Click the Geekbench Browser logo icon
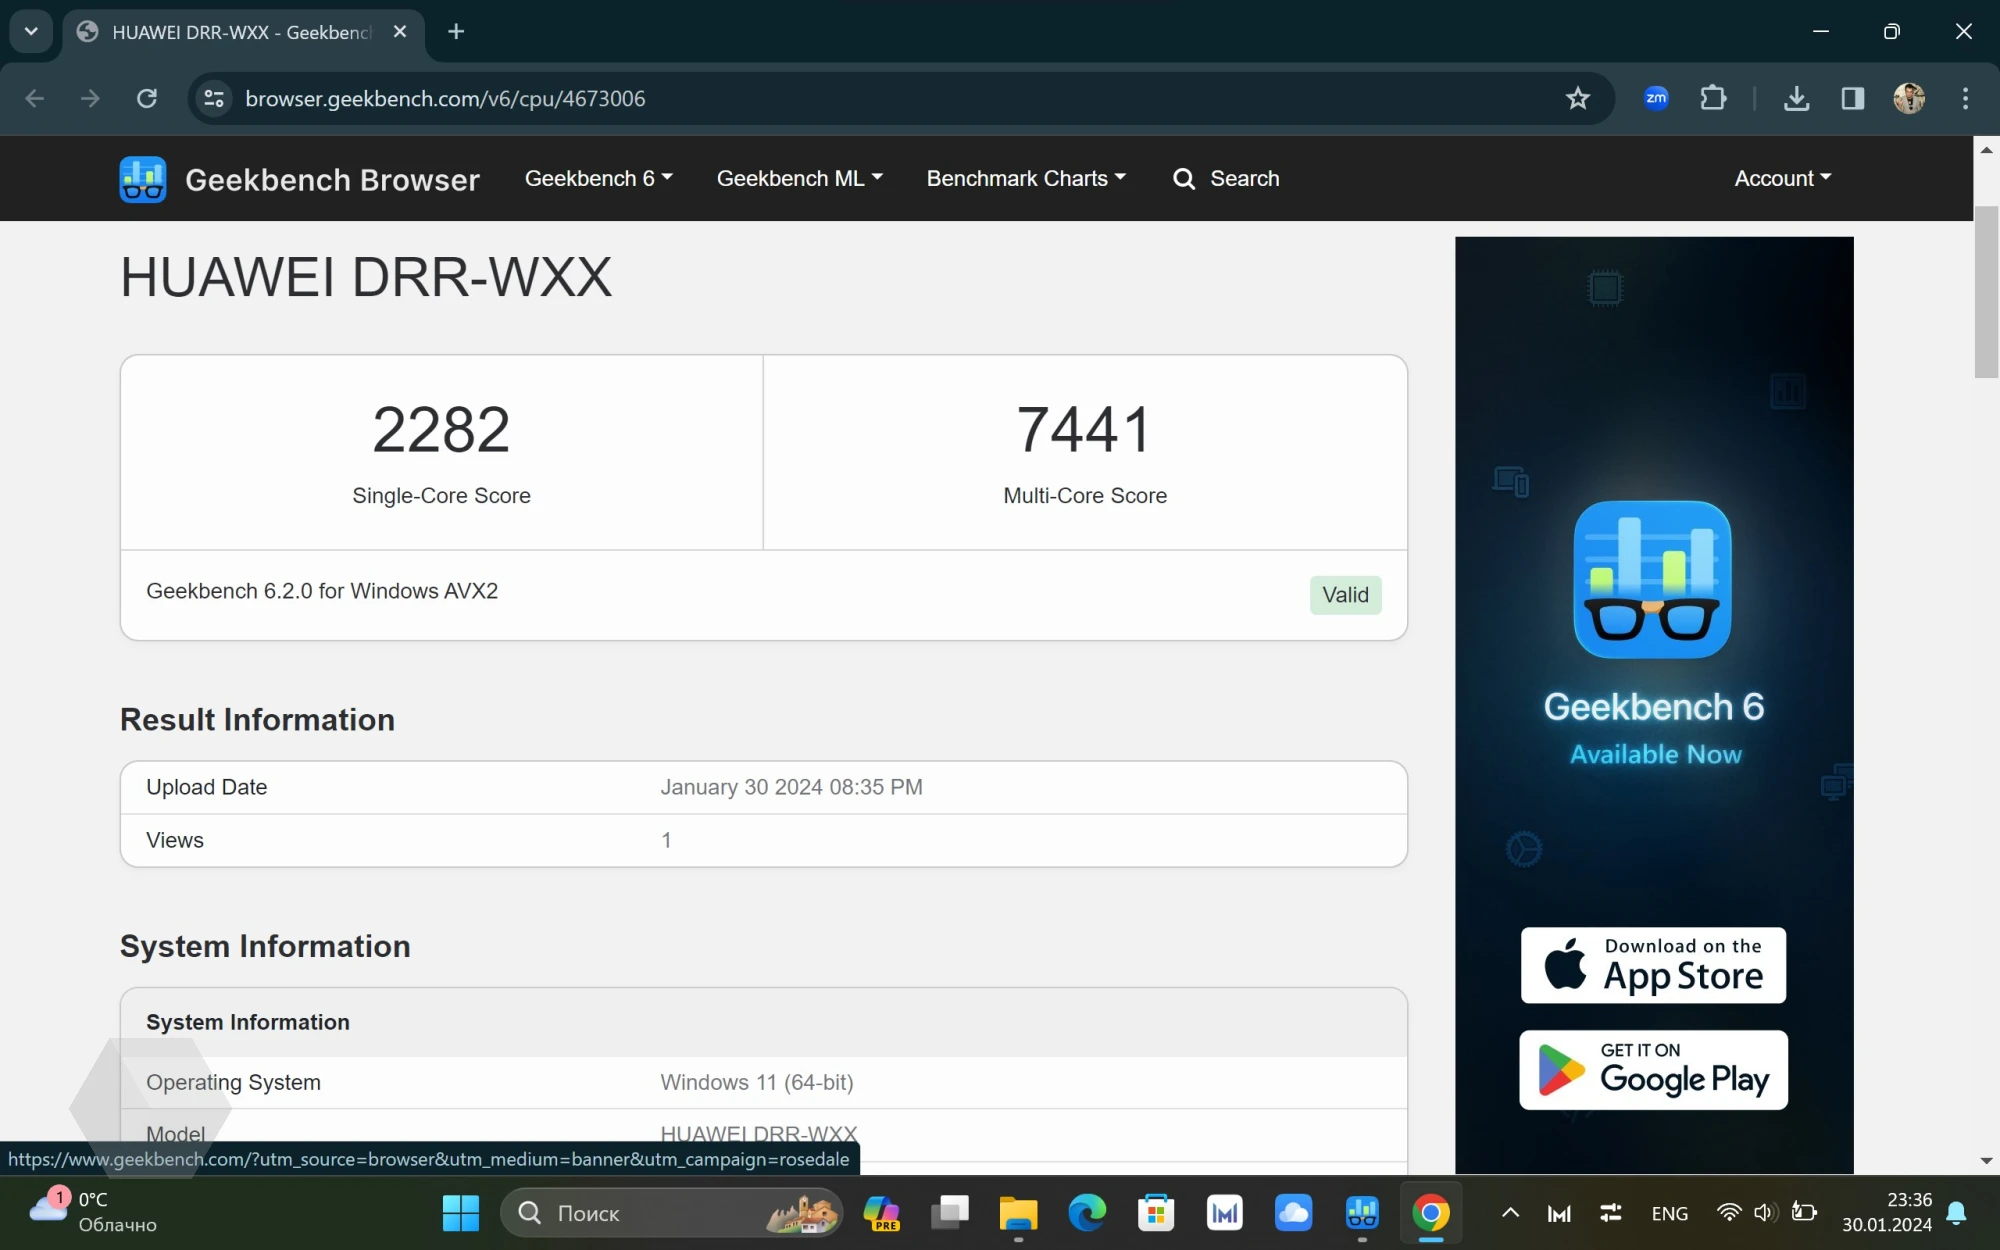 click(142, 179)
